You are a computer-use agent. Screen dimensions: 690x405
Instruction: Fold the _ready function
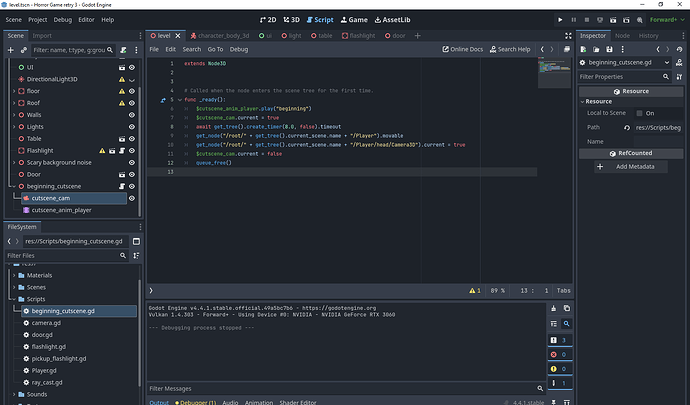point(180,100)
